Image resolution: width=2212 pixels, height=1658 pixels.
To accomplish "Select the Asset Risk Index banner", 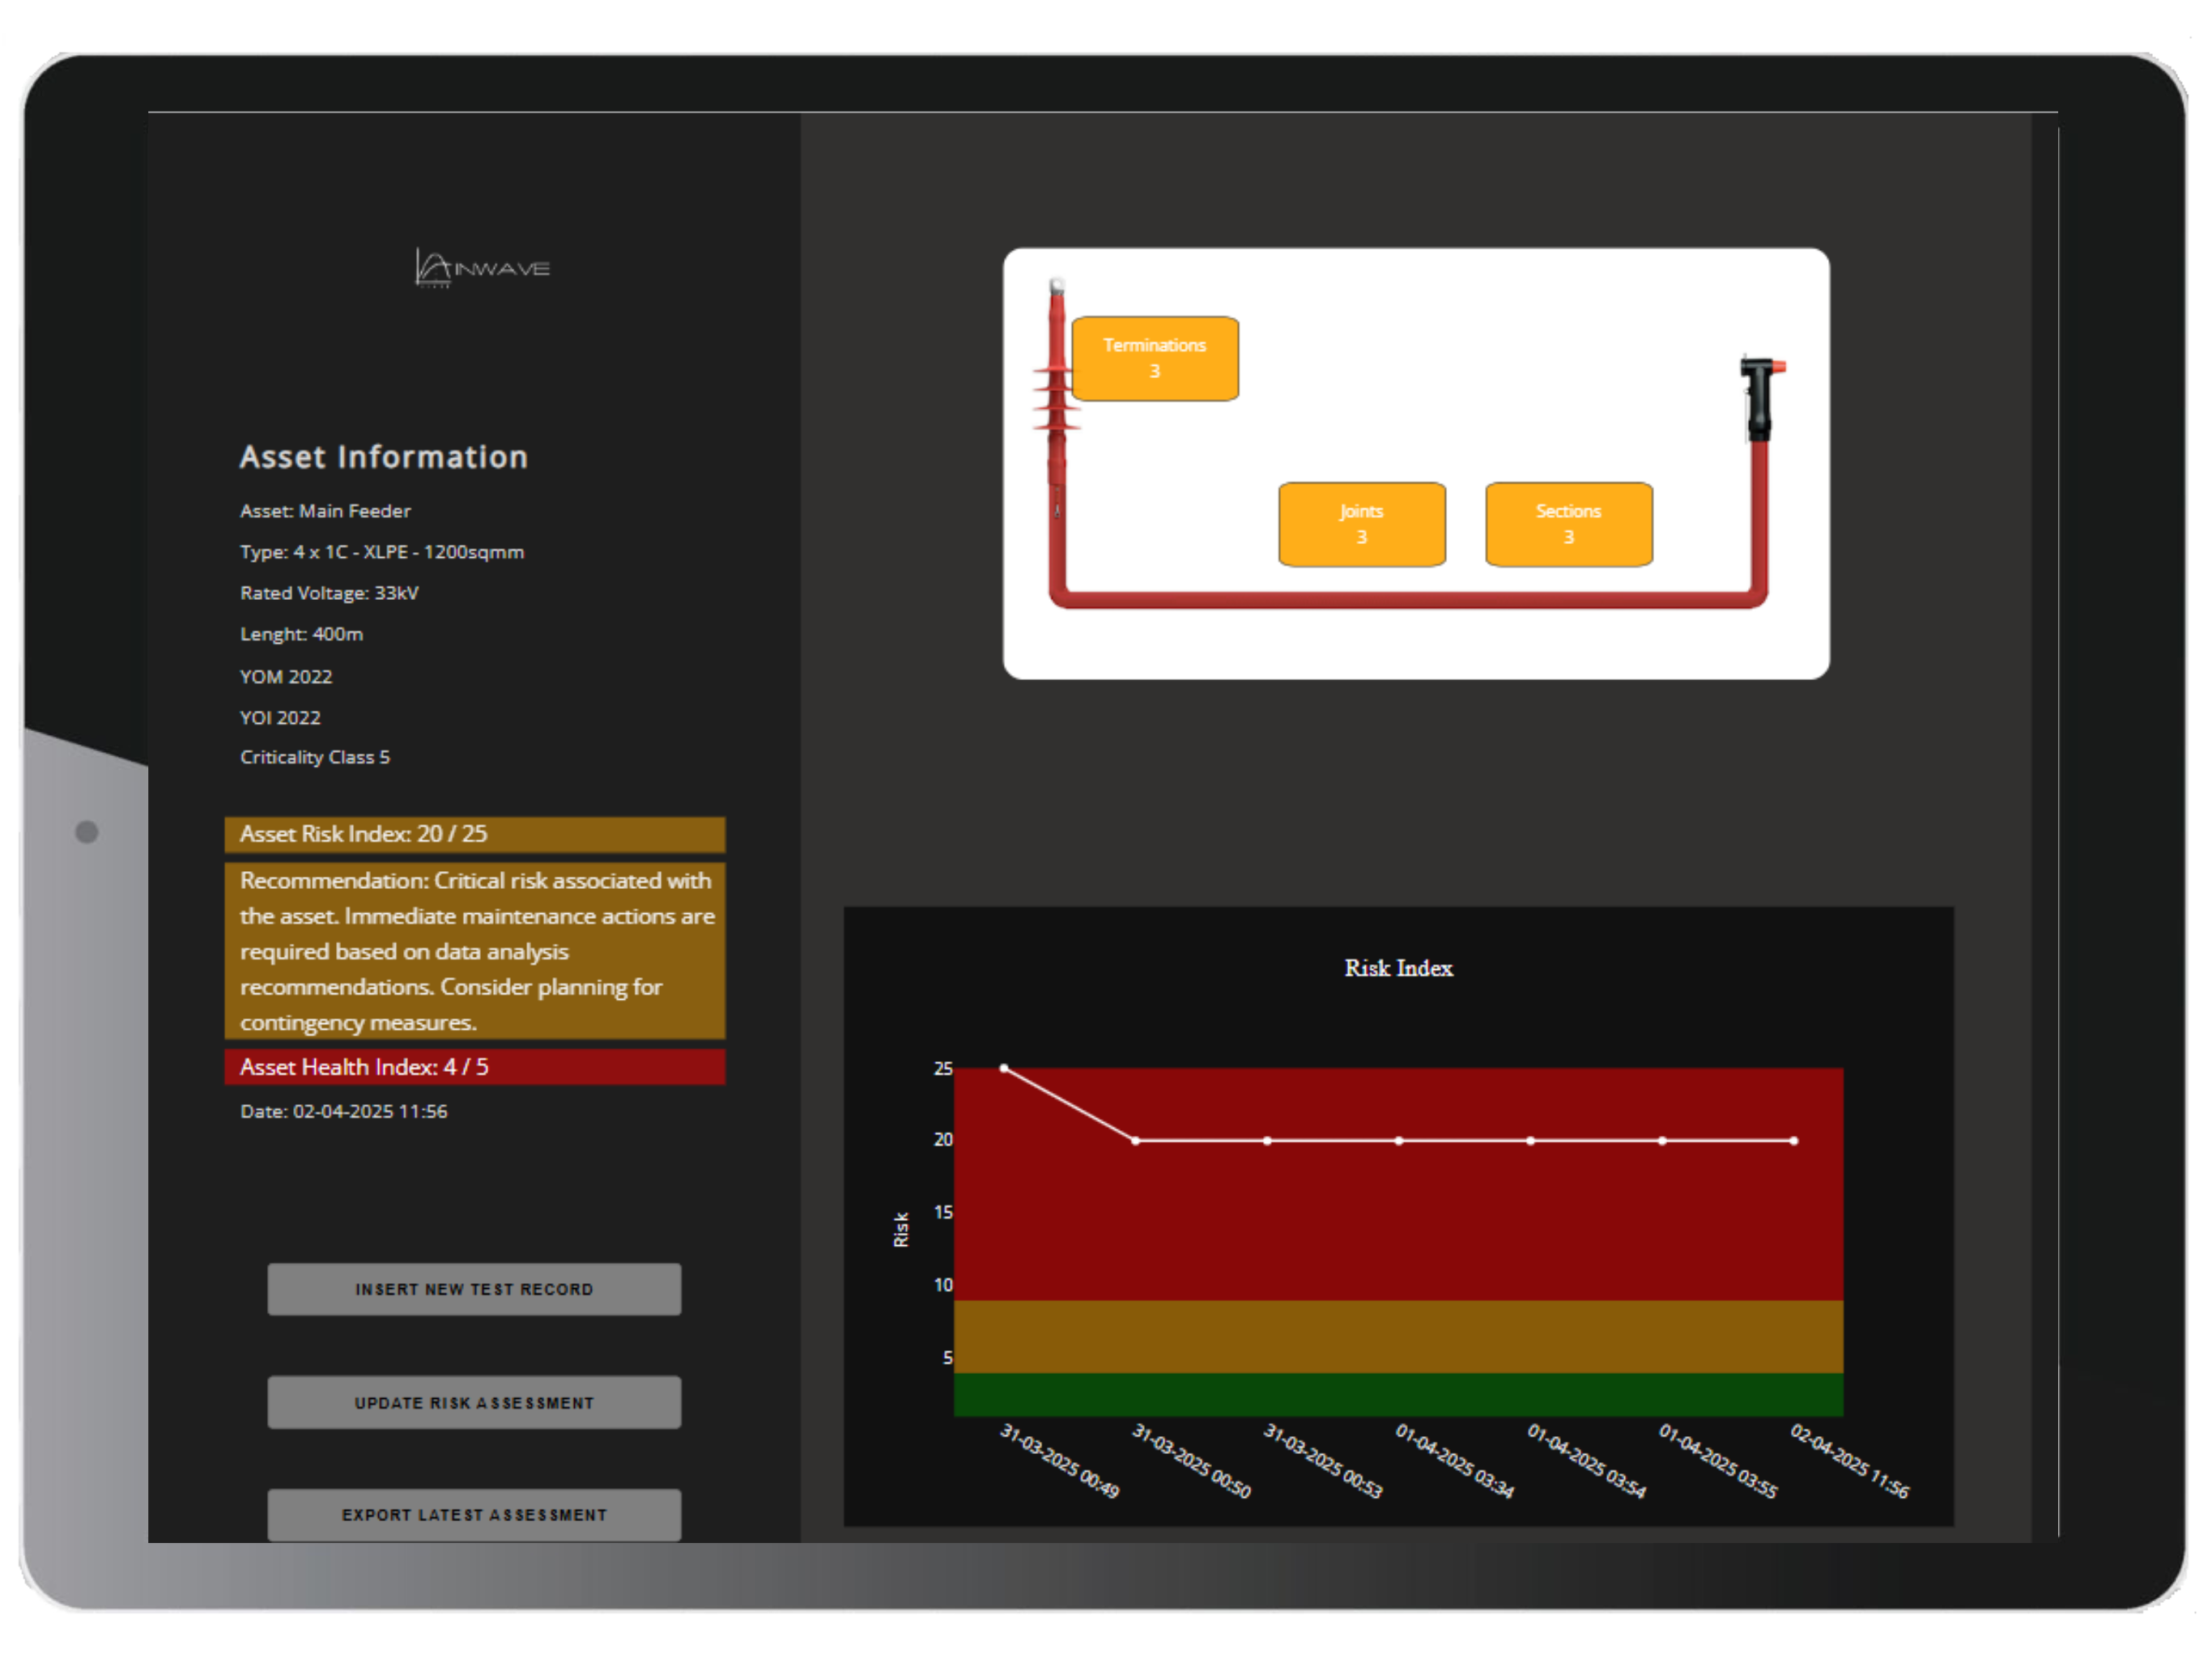I will (x=475, y=834).
